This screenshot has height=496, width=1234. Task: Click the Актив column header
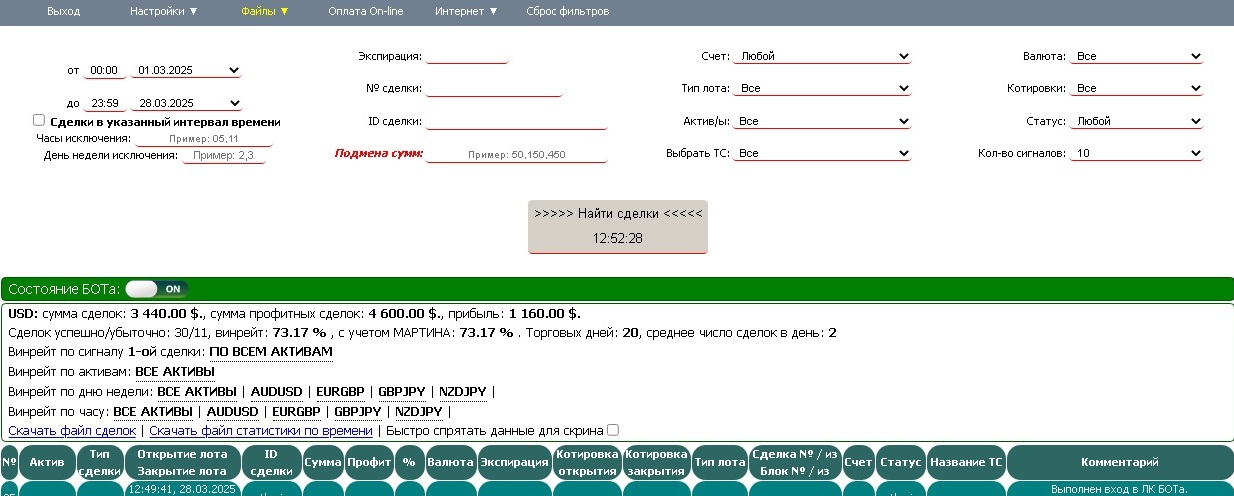[x=47, y=462]
